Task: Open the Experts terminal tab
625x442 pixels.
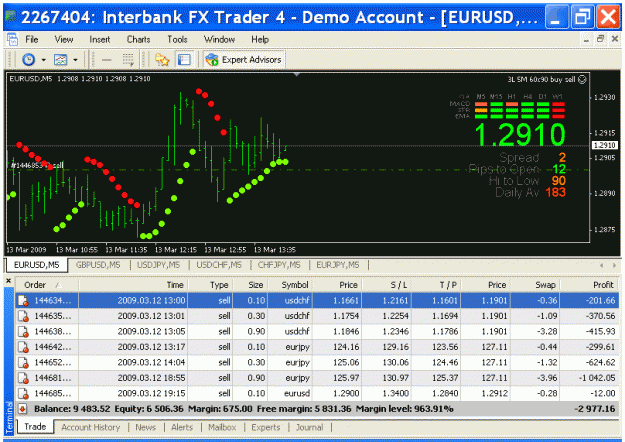Action: tap(265, 427)
